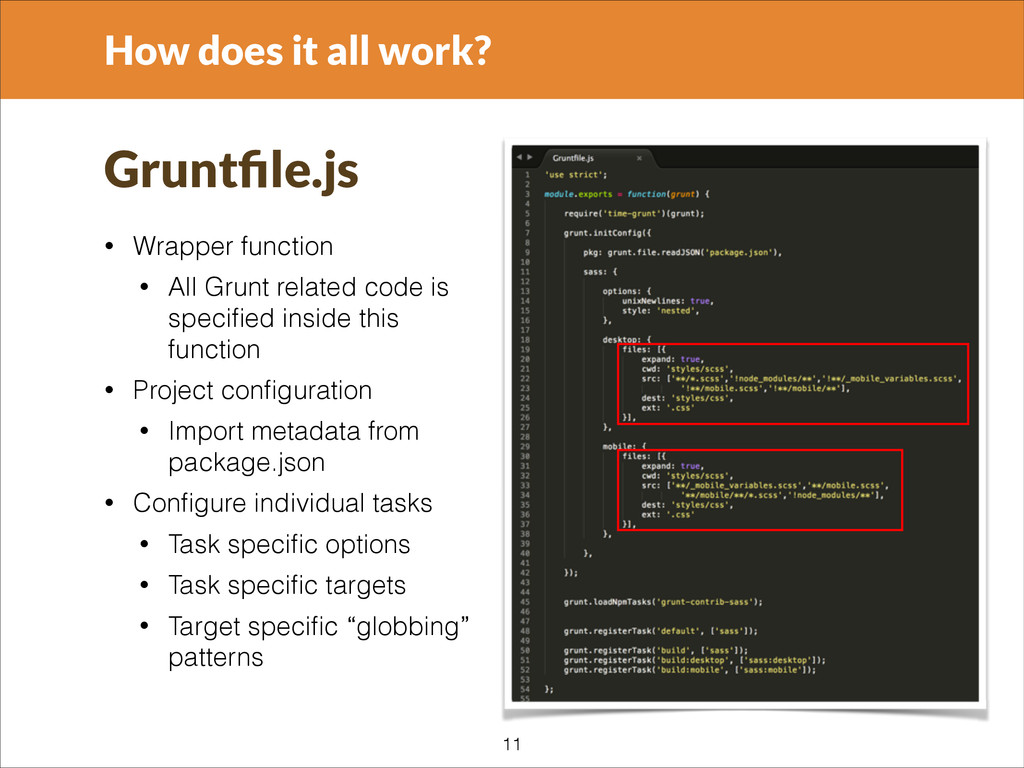This screenshot has height=768, width=1024.
Task: Click the 'Target specific "globbing" patterns' bullet
Action: [319, 641]
